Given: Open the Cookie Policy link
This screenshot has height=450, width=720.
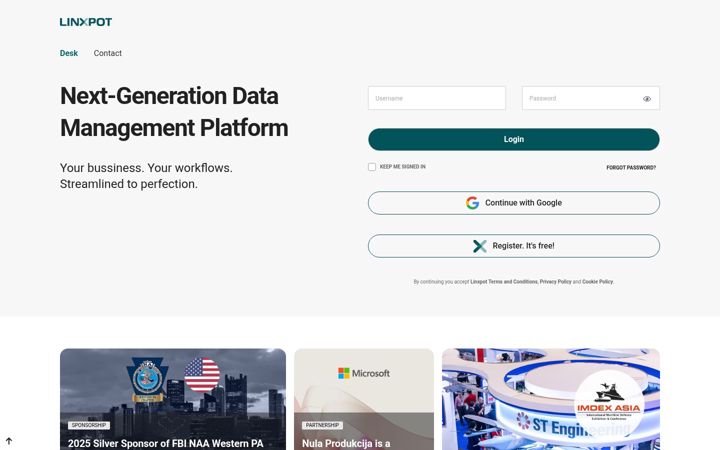Looking at the screenshot, I should pos(597,282).
